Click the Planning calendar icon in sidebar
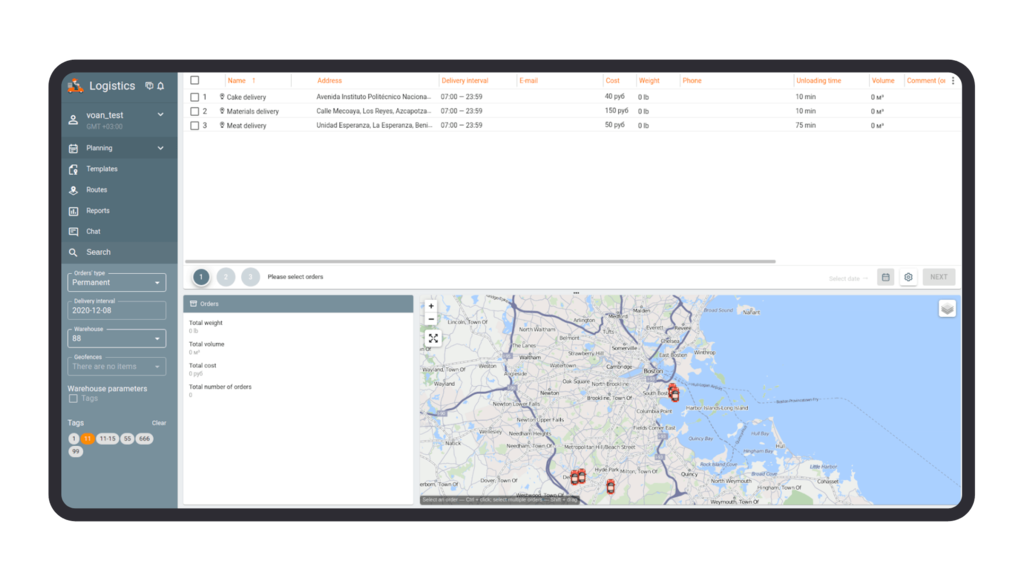This screenshot has height=576, width=1024. pos(73,148)
